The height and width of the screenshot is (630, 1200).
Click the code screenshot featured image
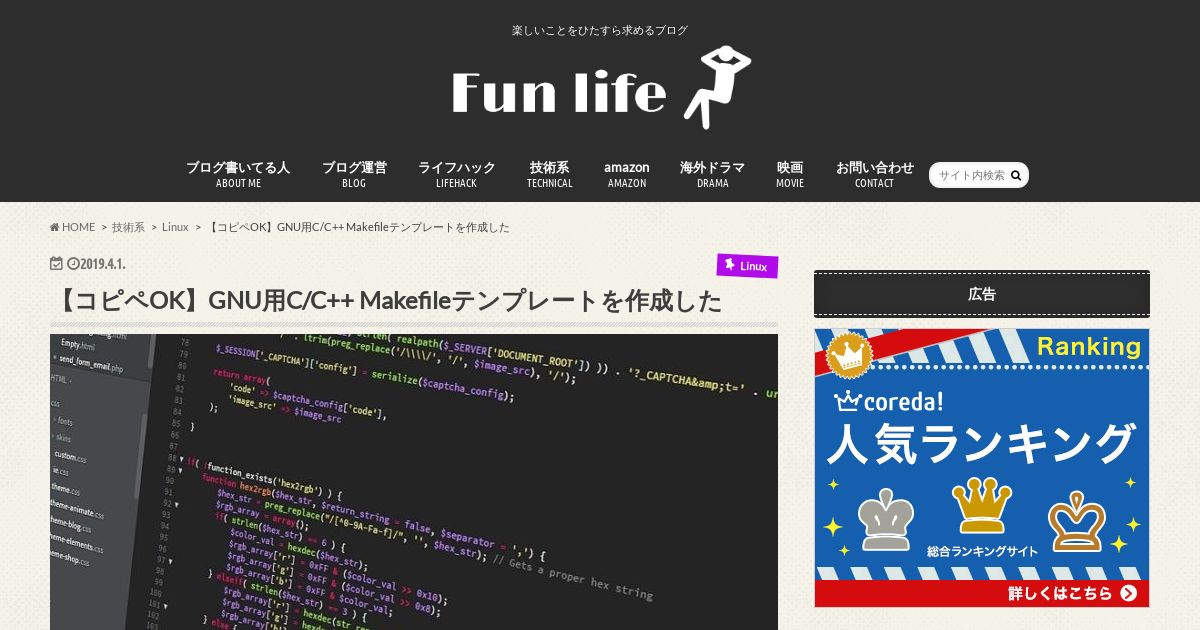coord(414,482)
